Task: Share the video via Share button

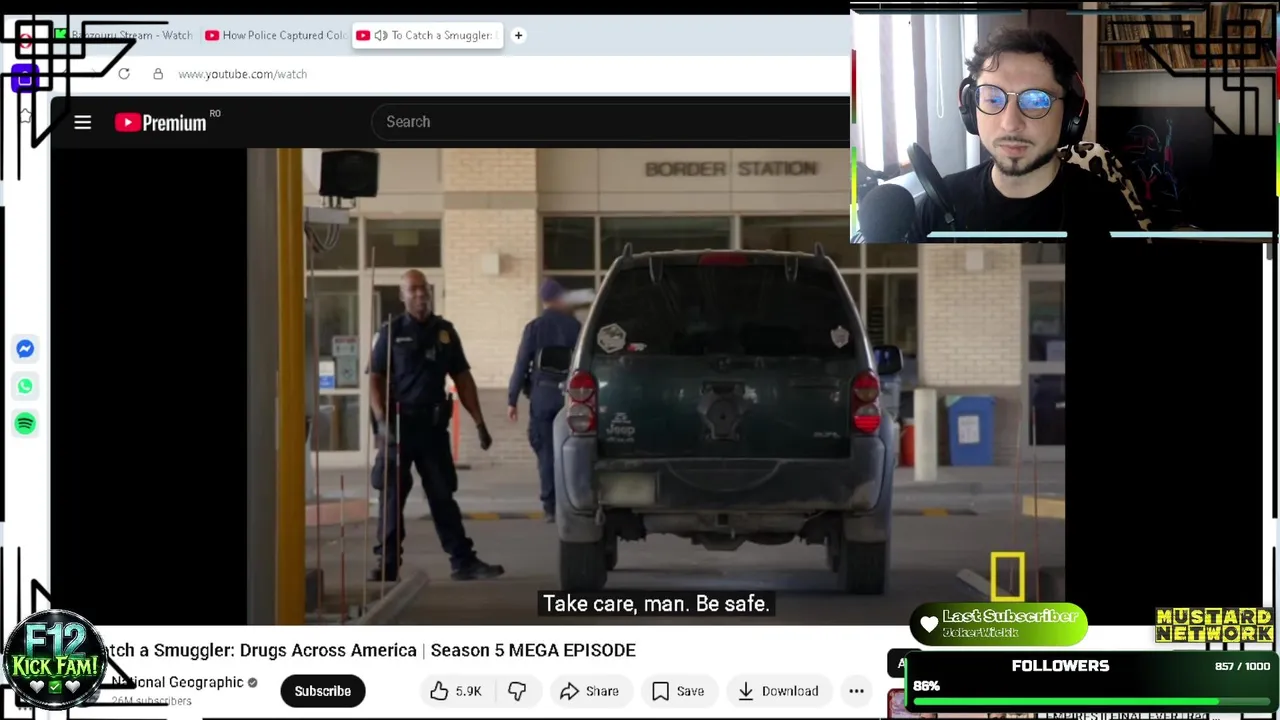Action: [x=590, y=691]
